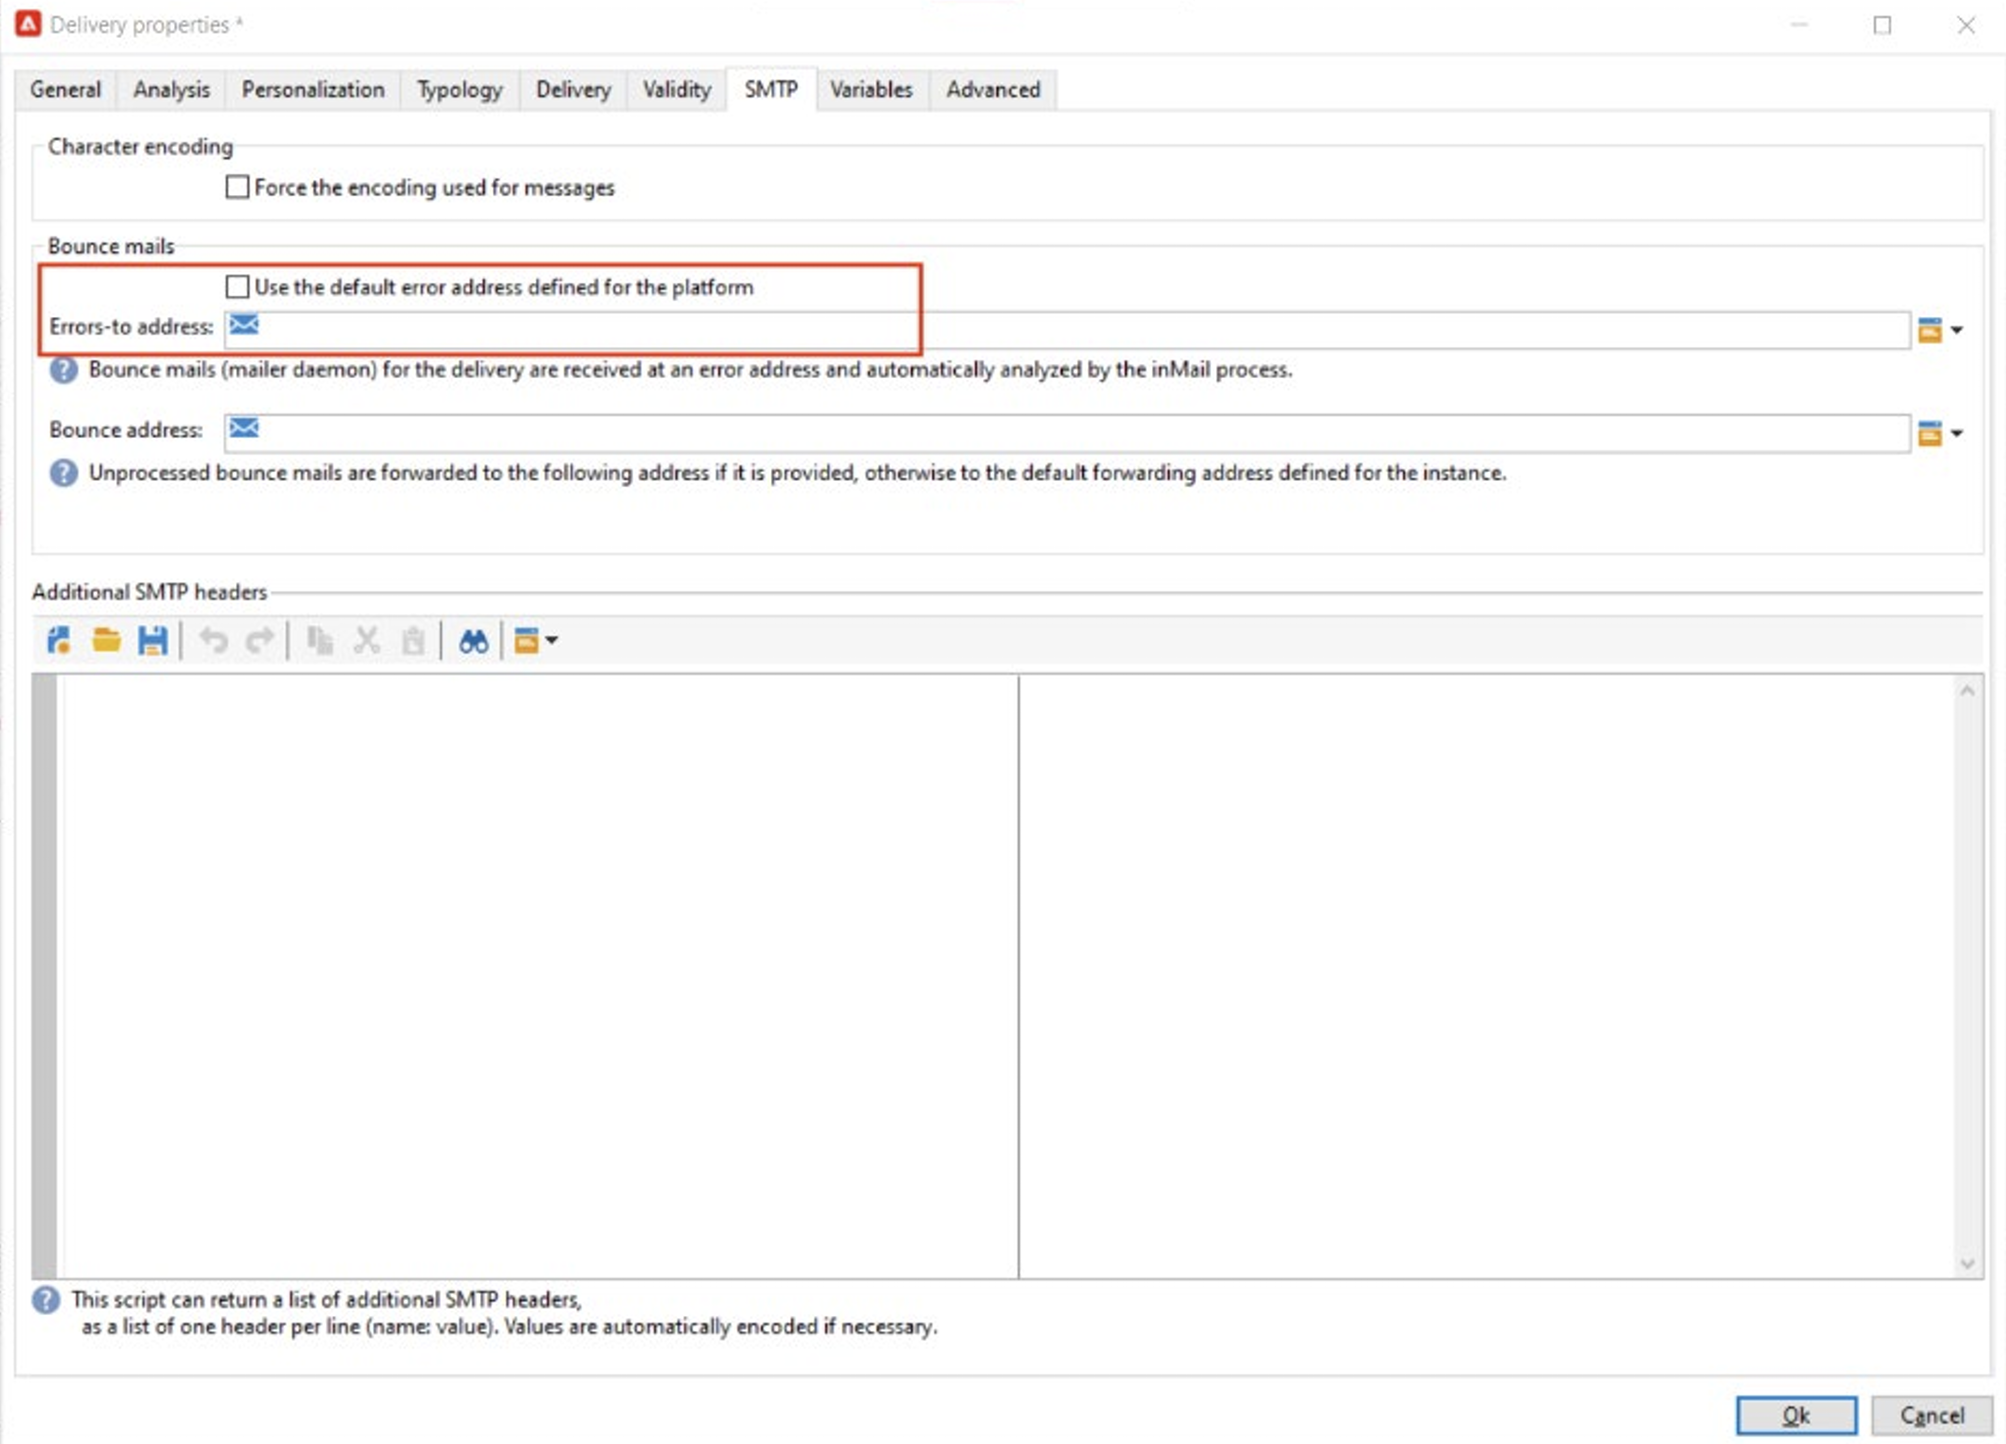The height and width of the screenshot is (1444, 2006).
Task: Enable 'Force the encoding used for messages'
Action: coord(237,187)
